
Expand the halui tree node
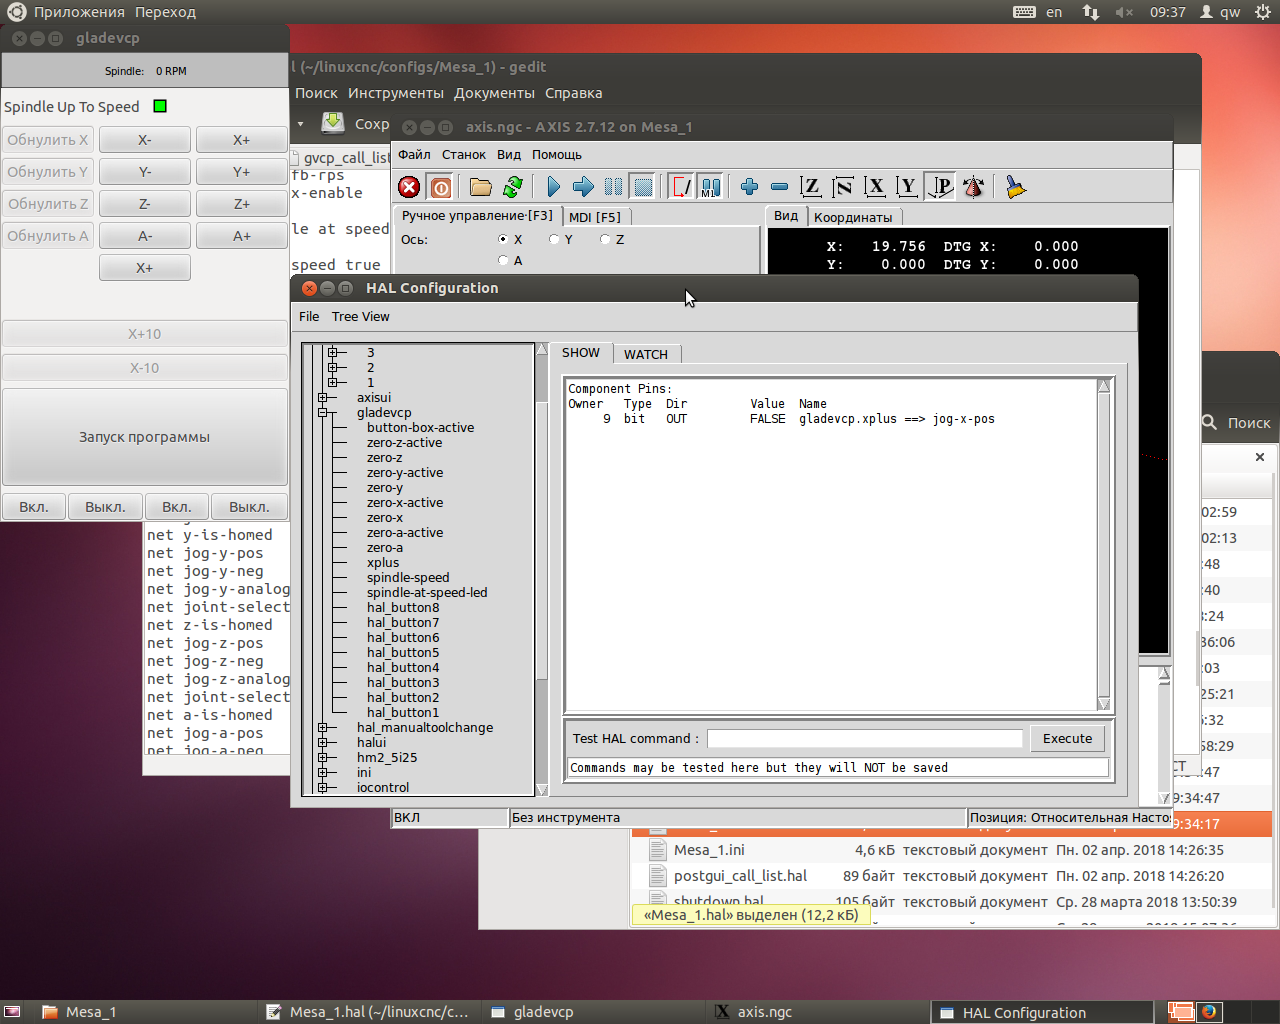click(323, 743)
